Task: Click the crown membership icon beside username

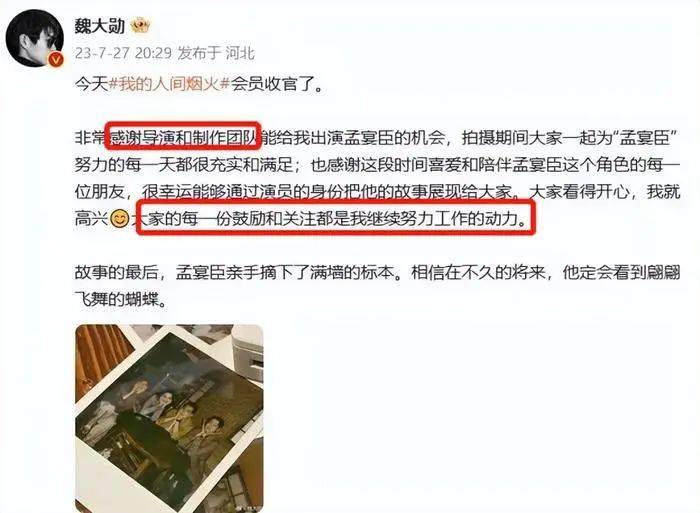Action: click(140, 25)
